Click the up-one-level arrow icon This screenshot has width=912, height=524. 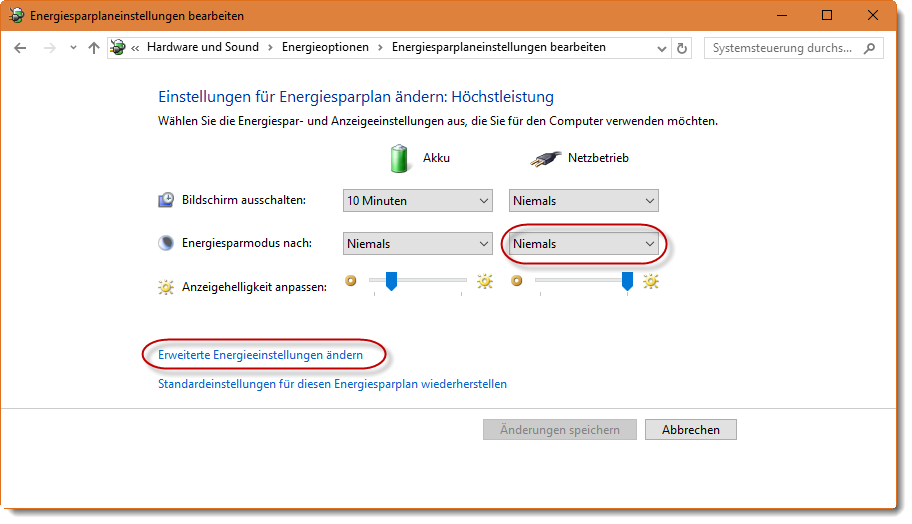(x=94, y=48)
